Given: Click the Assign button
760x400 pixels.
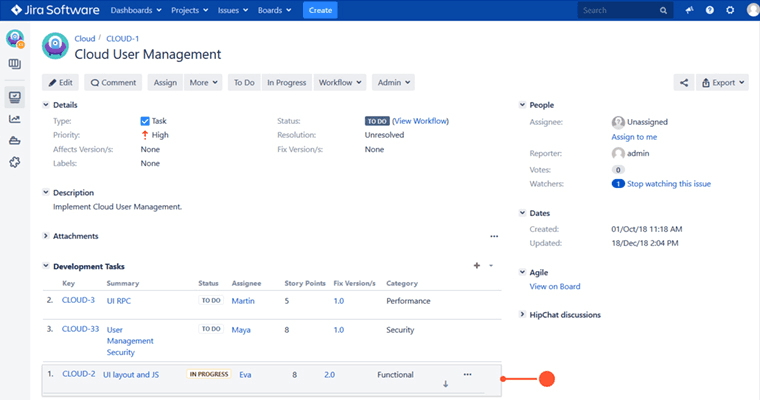Looking at the screenshot, I should (165, 82).
